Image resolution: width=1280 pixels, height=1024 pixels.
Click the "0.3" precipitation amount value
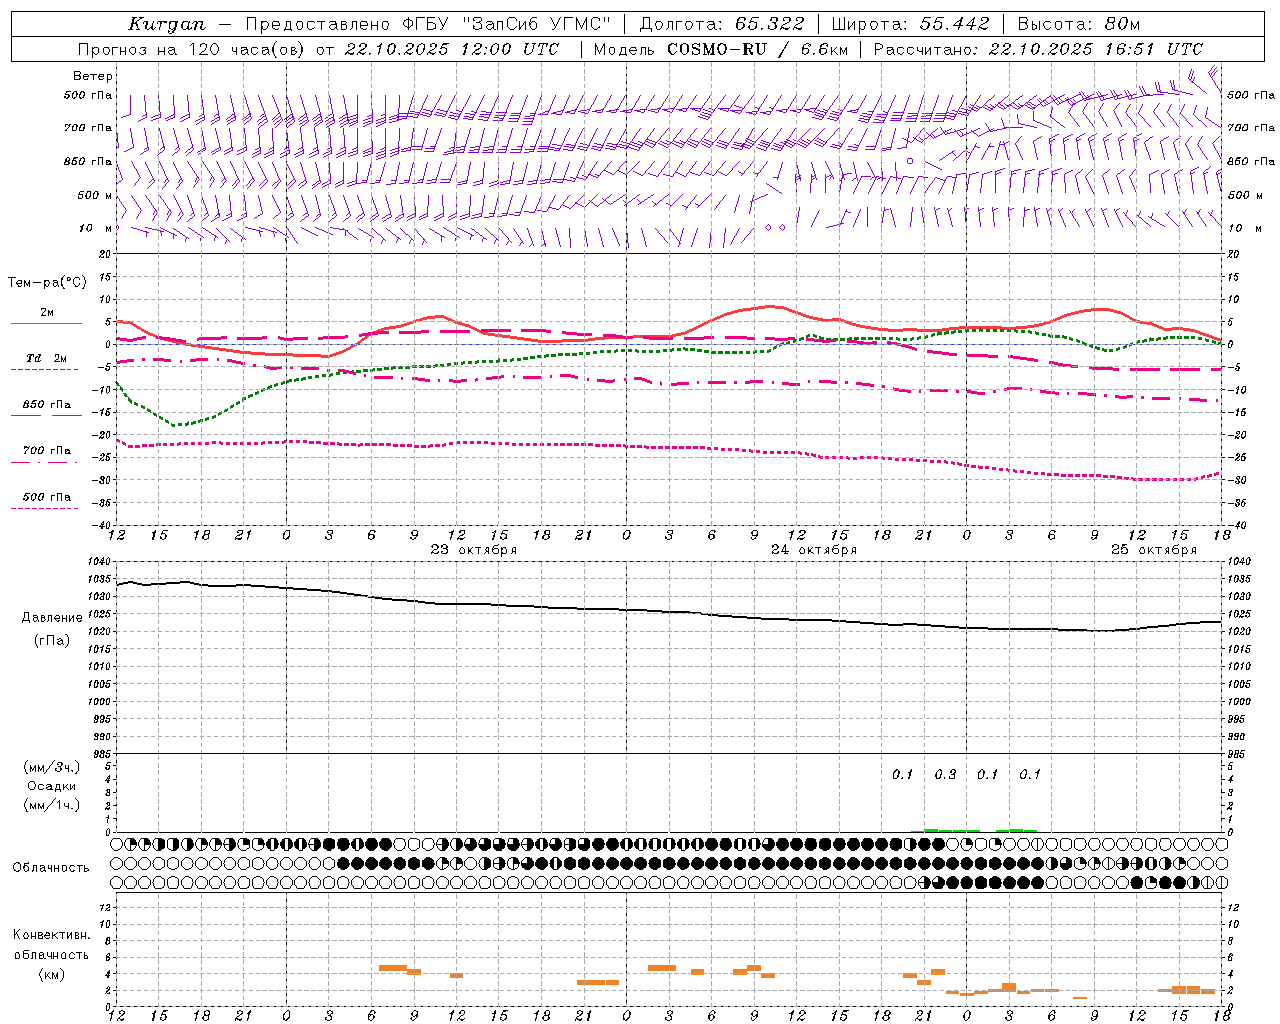click(x=945, y=775)
